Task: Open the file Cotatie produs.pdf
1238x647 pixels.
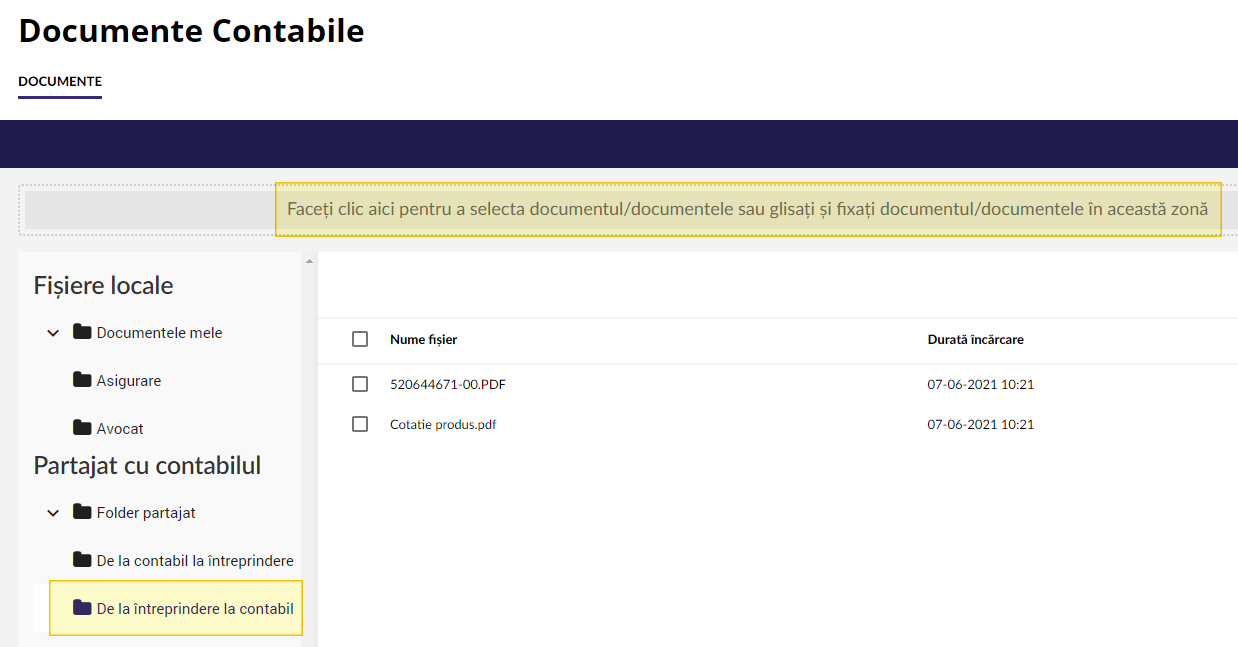Action: tap(443, 424)
